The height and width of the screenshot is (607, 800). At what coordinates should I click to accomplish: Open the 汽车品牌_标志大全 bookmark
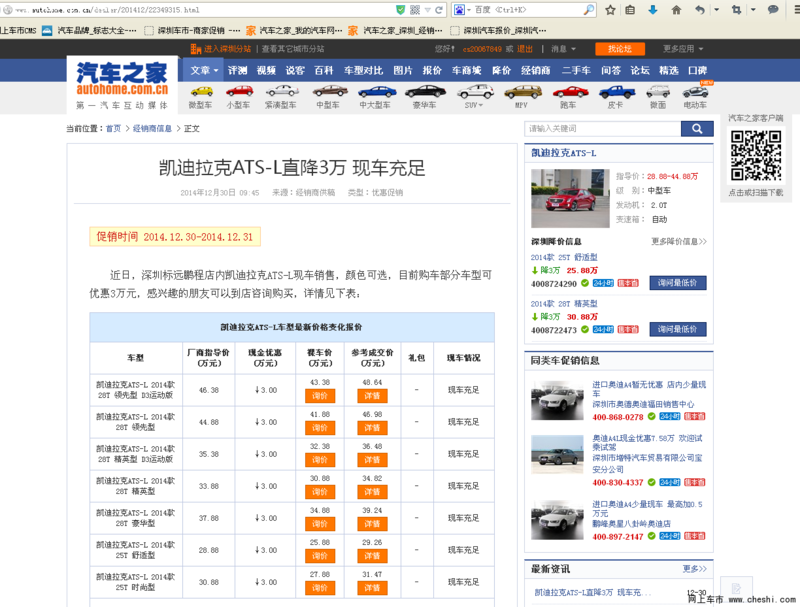pos(89,31)
